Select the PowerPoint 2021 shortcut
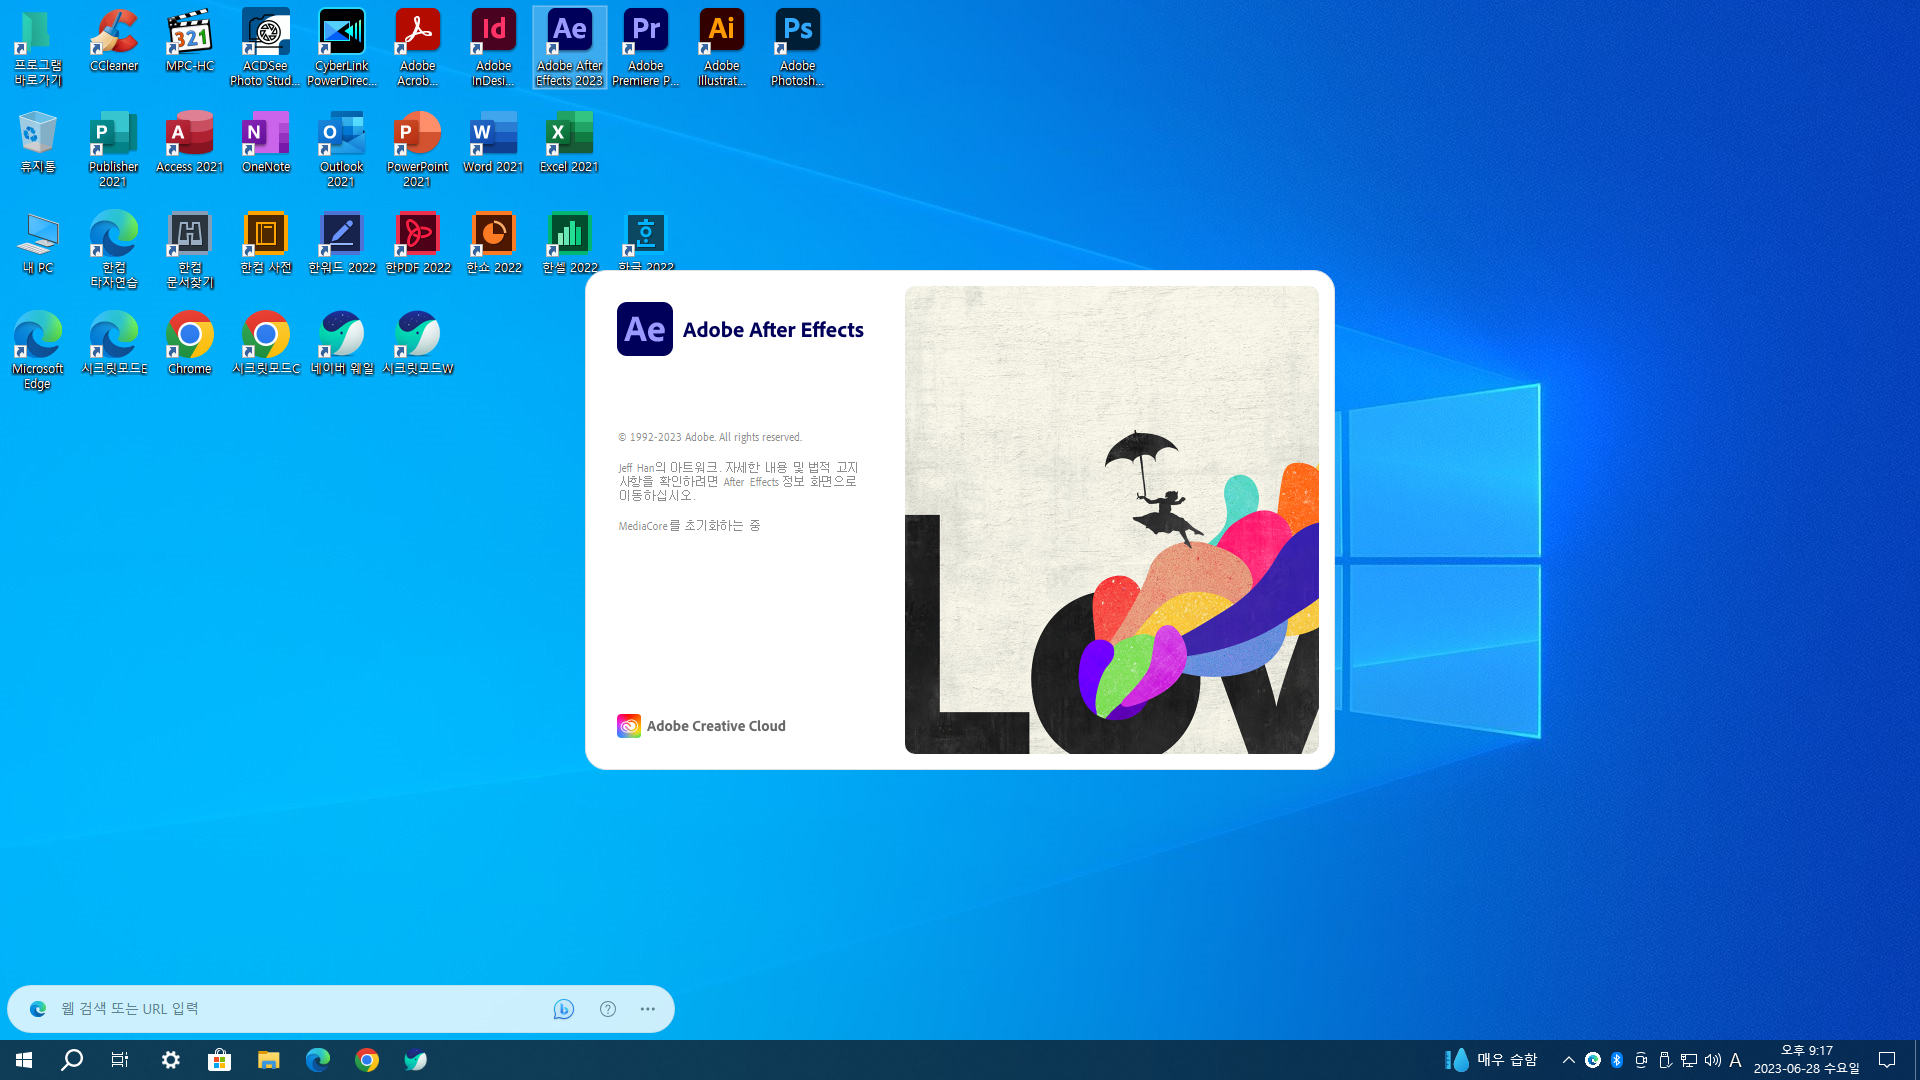The height and width of the screenshot is (1080, 1920). point(417,137)
